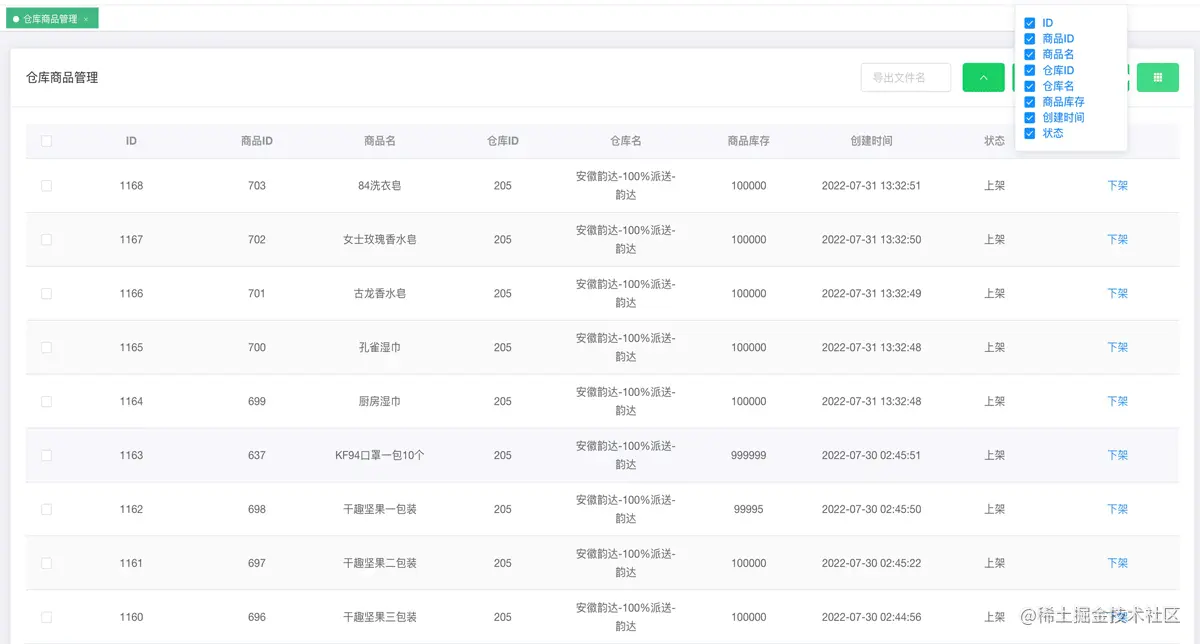1200x644 pixels.
Task: Uncheck the 商品ID column checkbox in popup
Action: [1030, 39]
